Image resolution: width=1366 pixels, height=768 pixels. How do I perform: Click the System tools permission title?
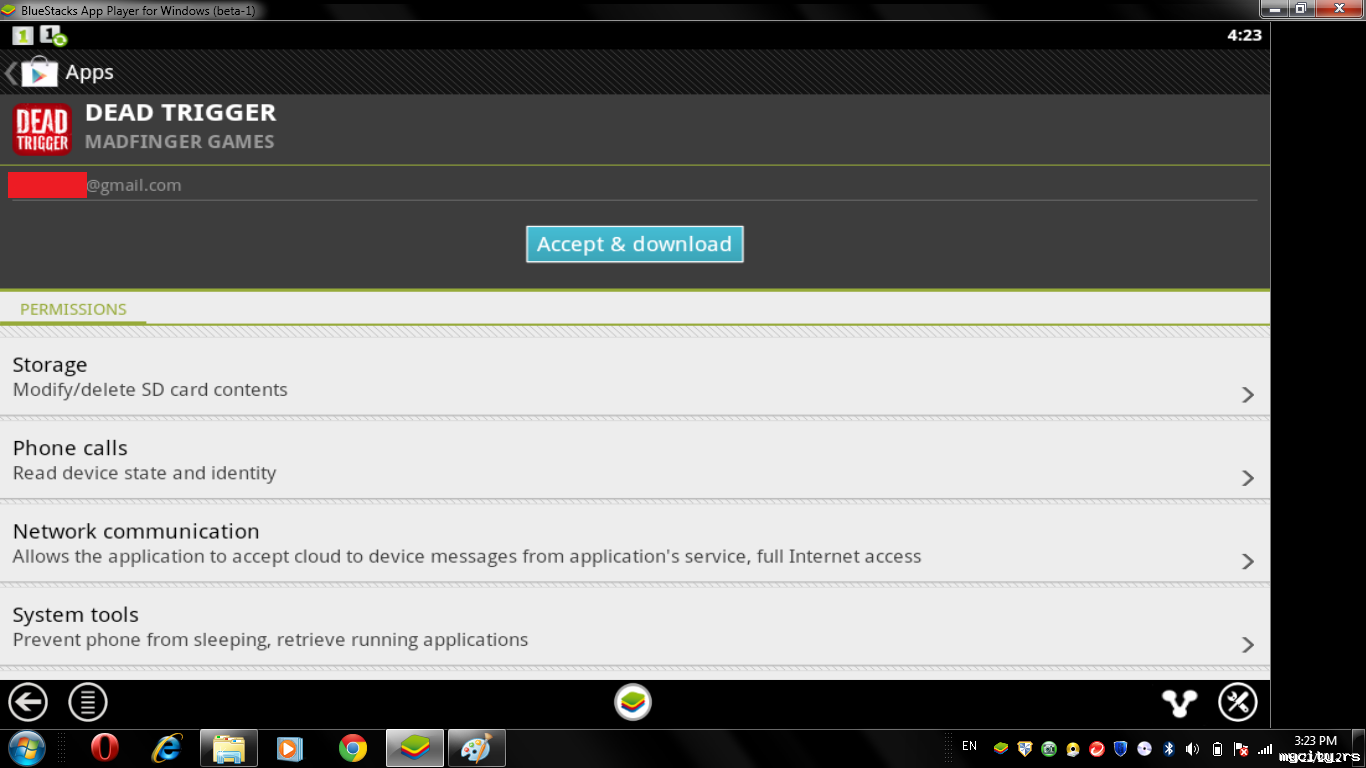coord(76,615)
